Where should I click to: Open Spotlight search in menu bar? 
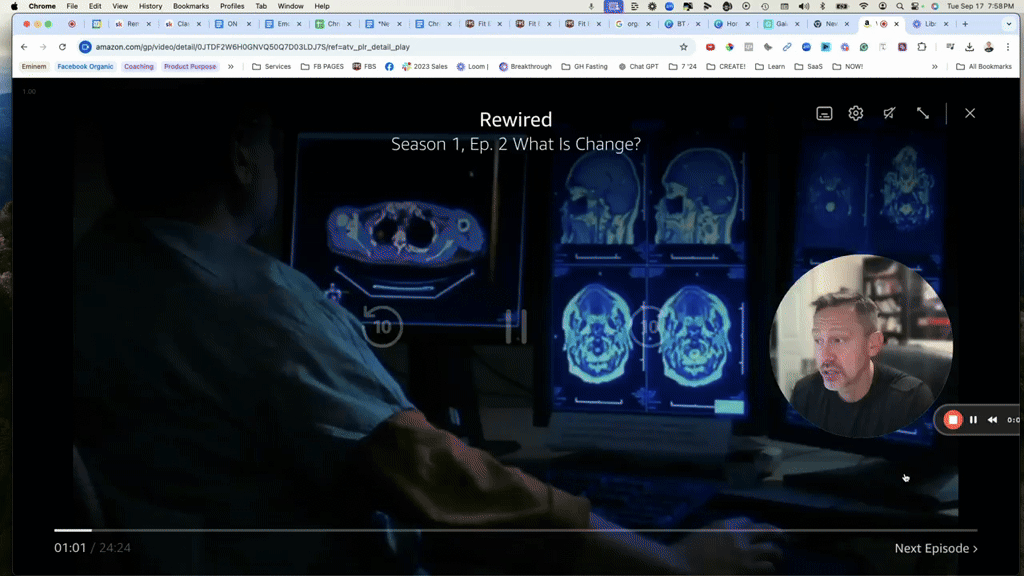(899, 6)
